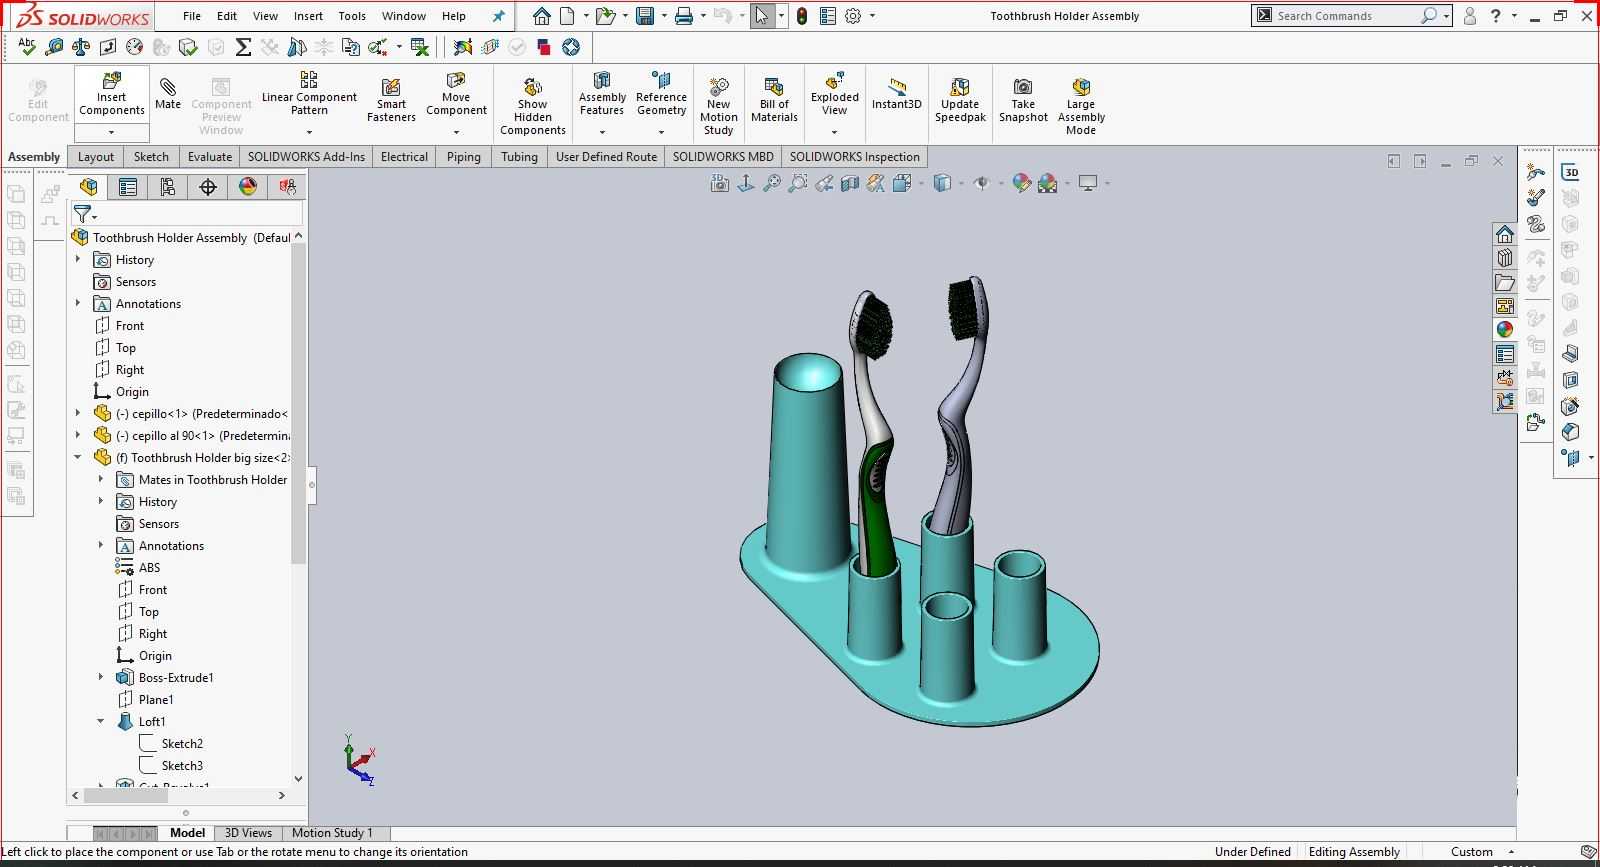This screenshot has width=1600, height=867.
Task: Click the Custom units status item
Action: (1472, 852)
